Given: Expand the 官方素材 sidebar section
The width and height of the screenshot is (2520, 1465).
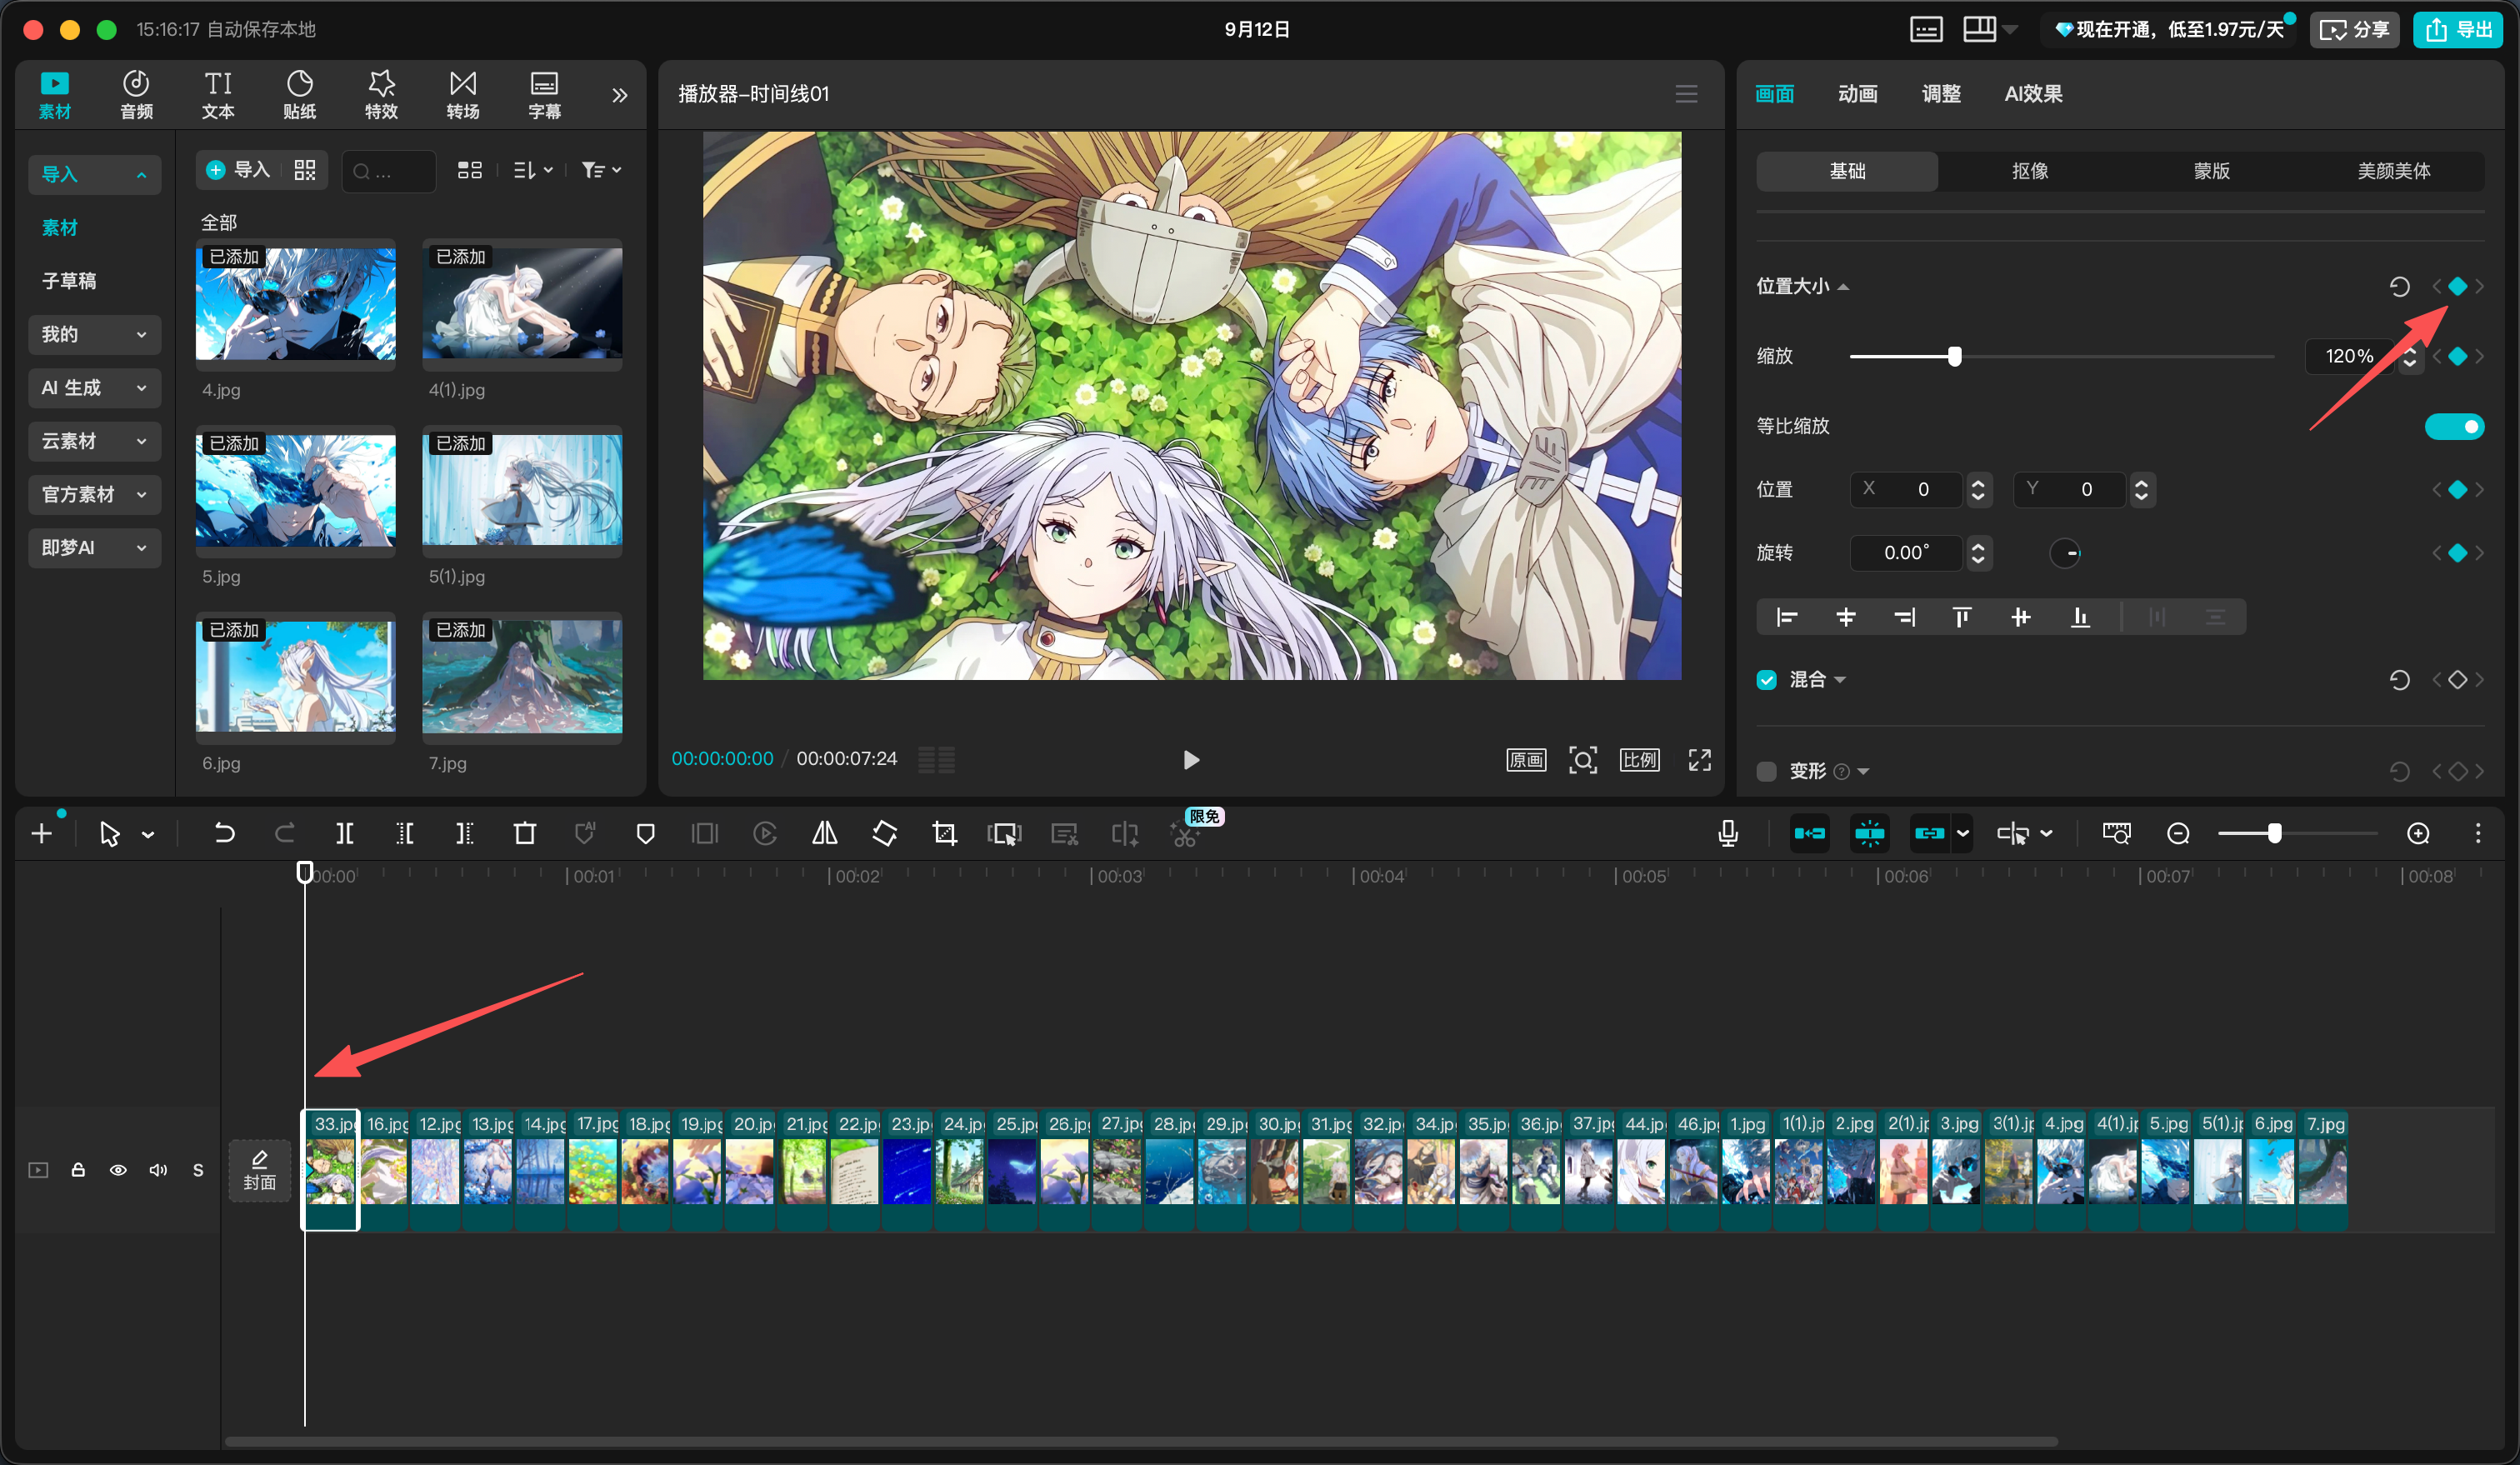Looking at the screenshot, I should tap(95, 495).
